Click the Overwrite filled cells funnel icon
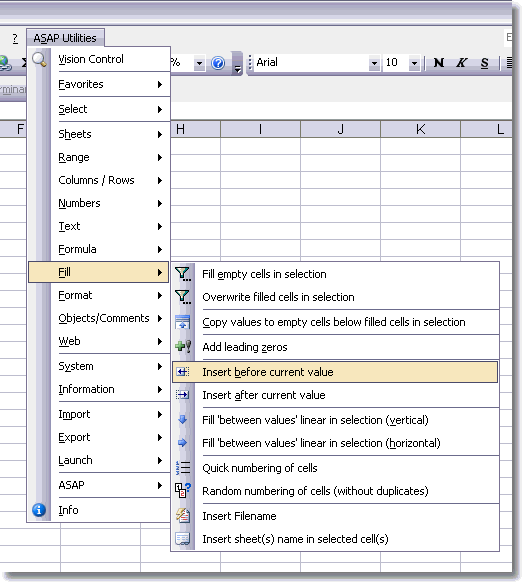 [183, 297]
